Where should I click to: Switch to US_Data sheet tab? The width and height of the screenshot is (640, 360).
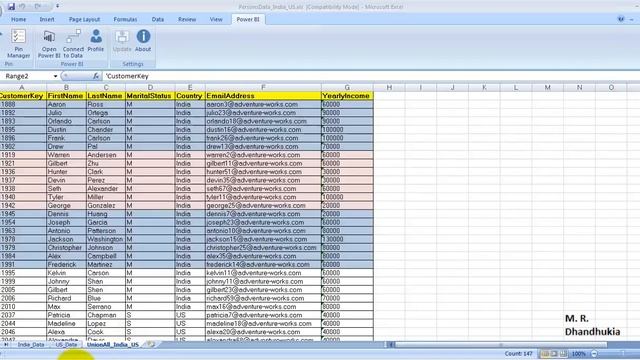(x=66, y=345)
